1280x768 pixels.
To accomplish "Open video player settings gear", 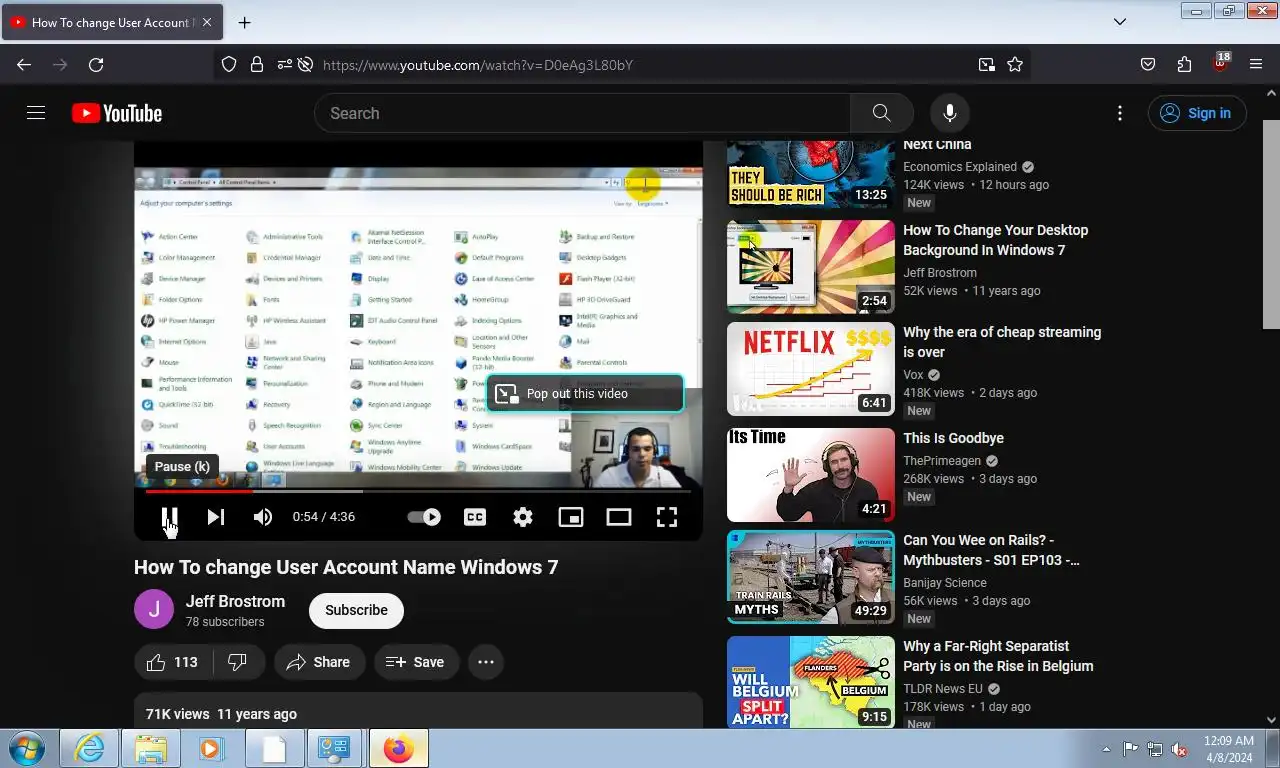I will [523, 517].
